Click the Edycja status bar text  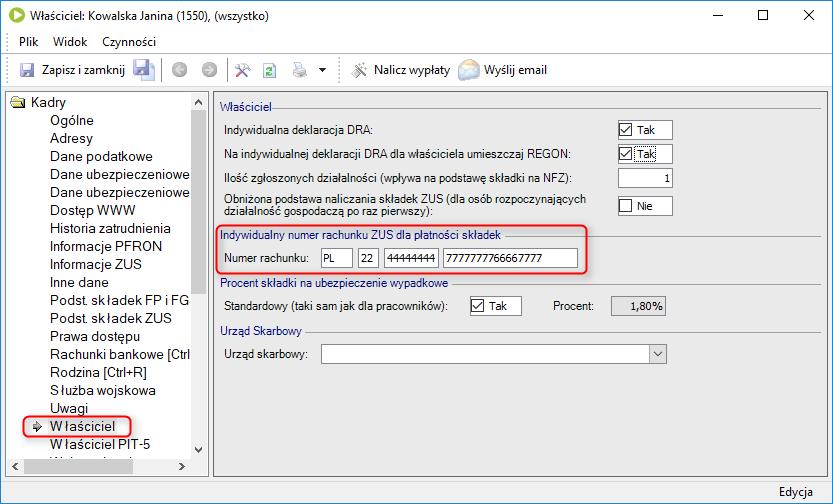click(x=795, y=492)
